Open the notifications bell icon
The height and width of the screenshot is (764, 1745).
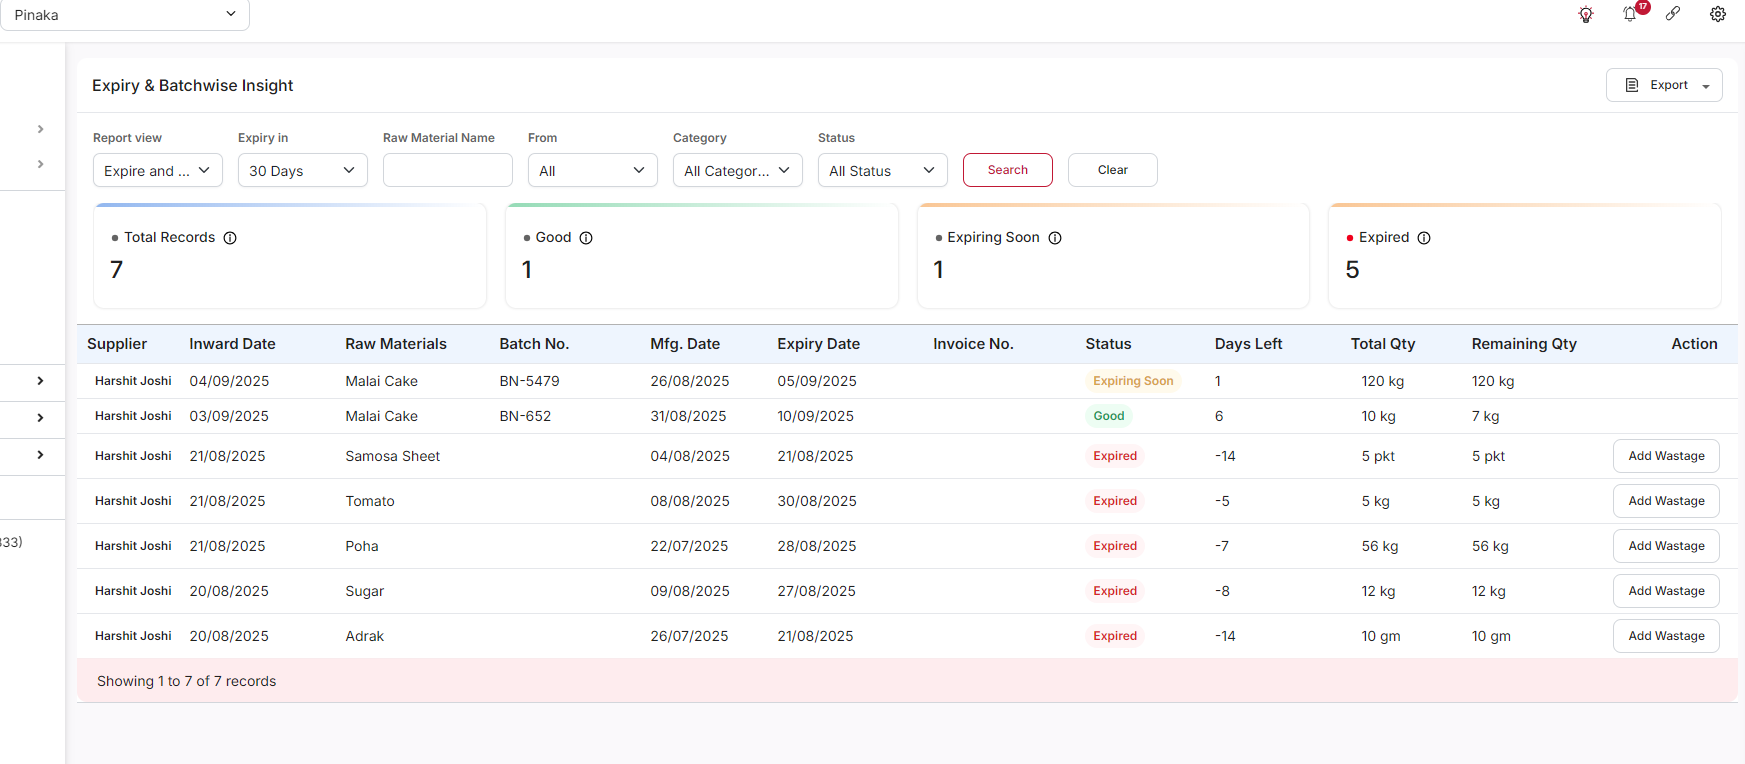[1631, 14]
